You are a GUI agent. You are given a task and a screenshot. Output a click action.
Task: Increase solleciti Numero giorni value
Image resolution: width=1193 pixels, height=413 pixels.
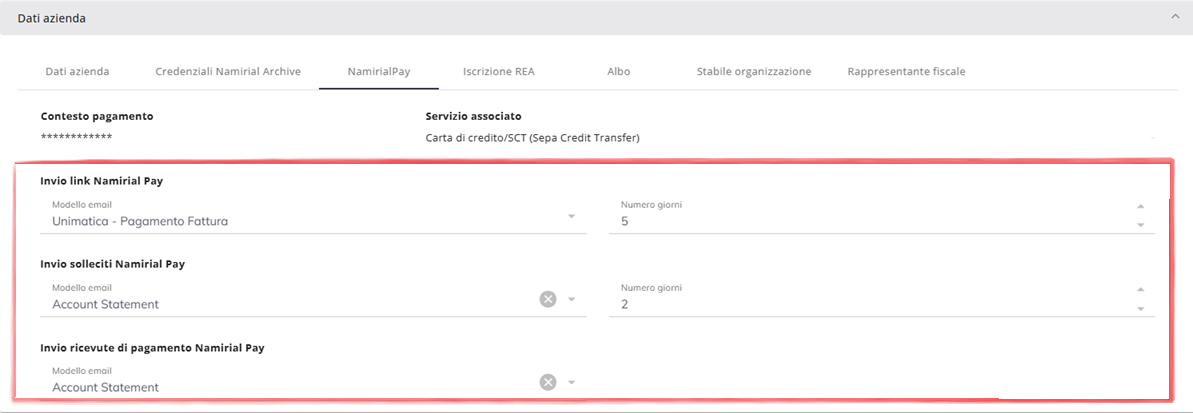(1140, 290)
